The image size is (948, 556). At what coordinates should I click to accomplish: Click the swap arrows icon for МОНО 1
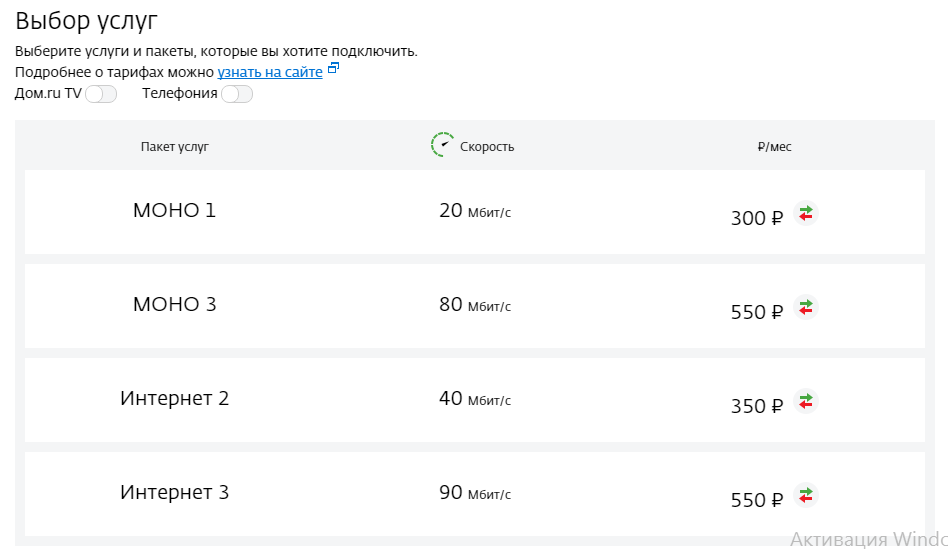[806, 213]
